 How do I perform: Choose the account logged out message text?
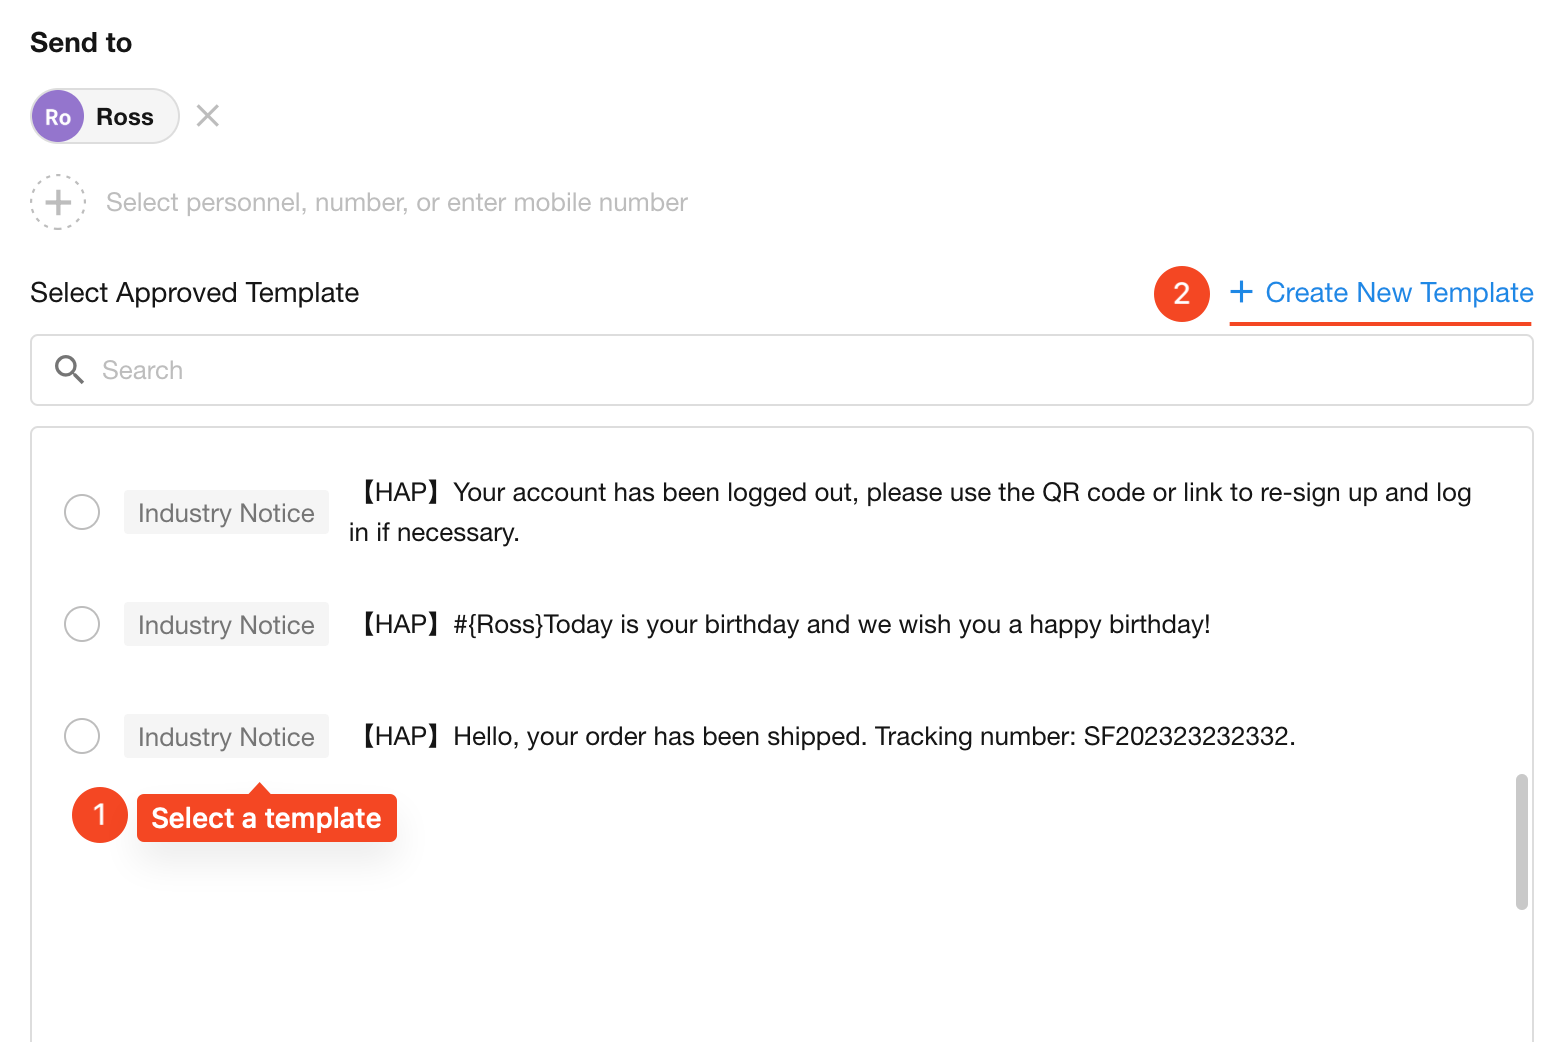(x=910, y=512)
